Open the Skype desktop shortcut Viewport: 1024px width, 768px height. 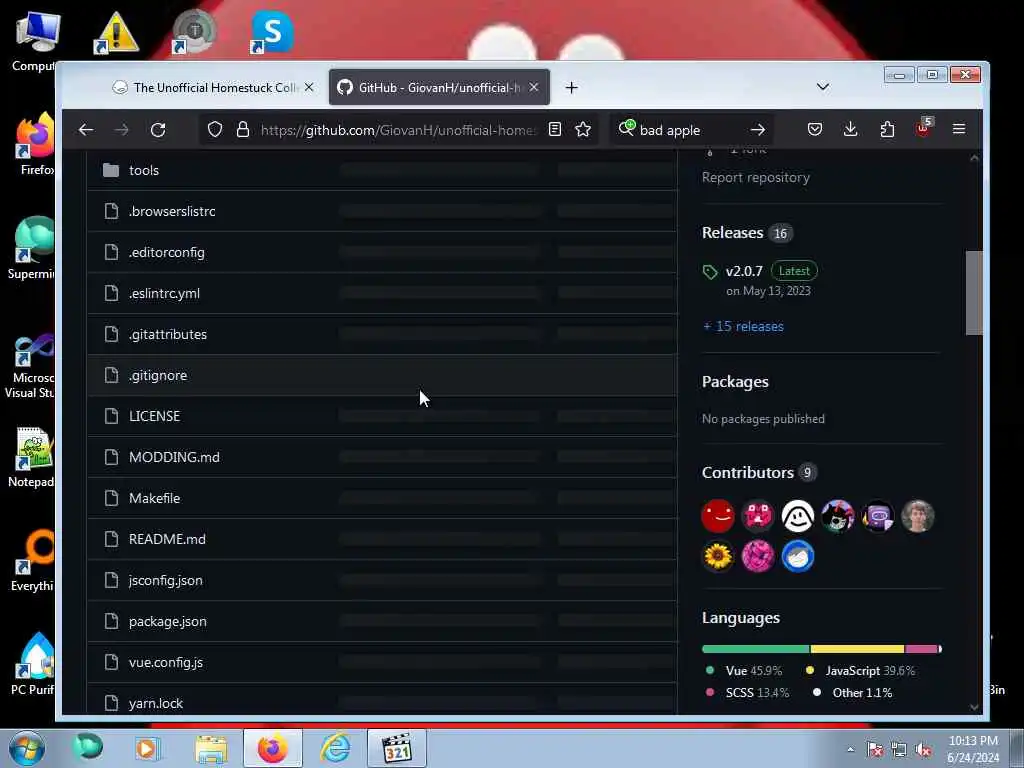271,33
